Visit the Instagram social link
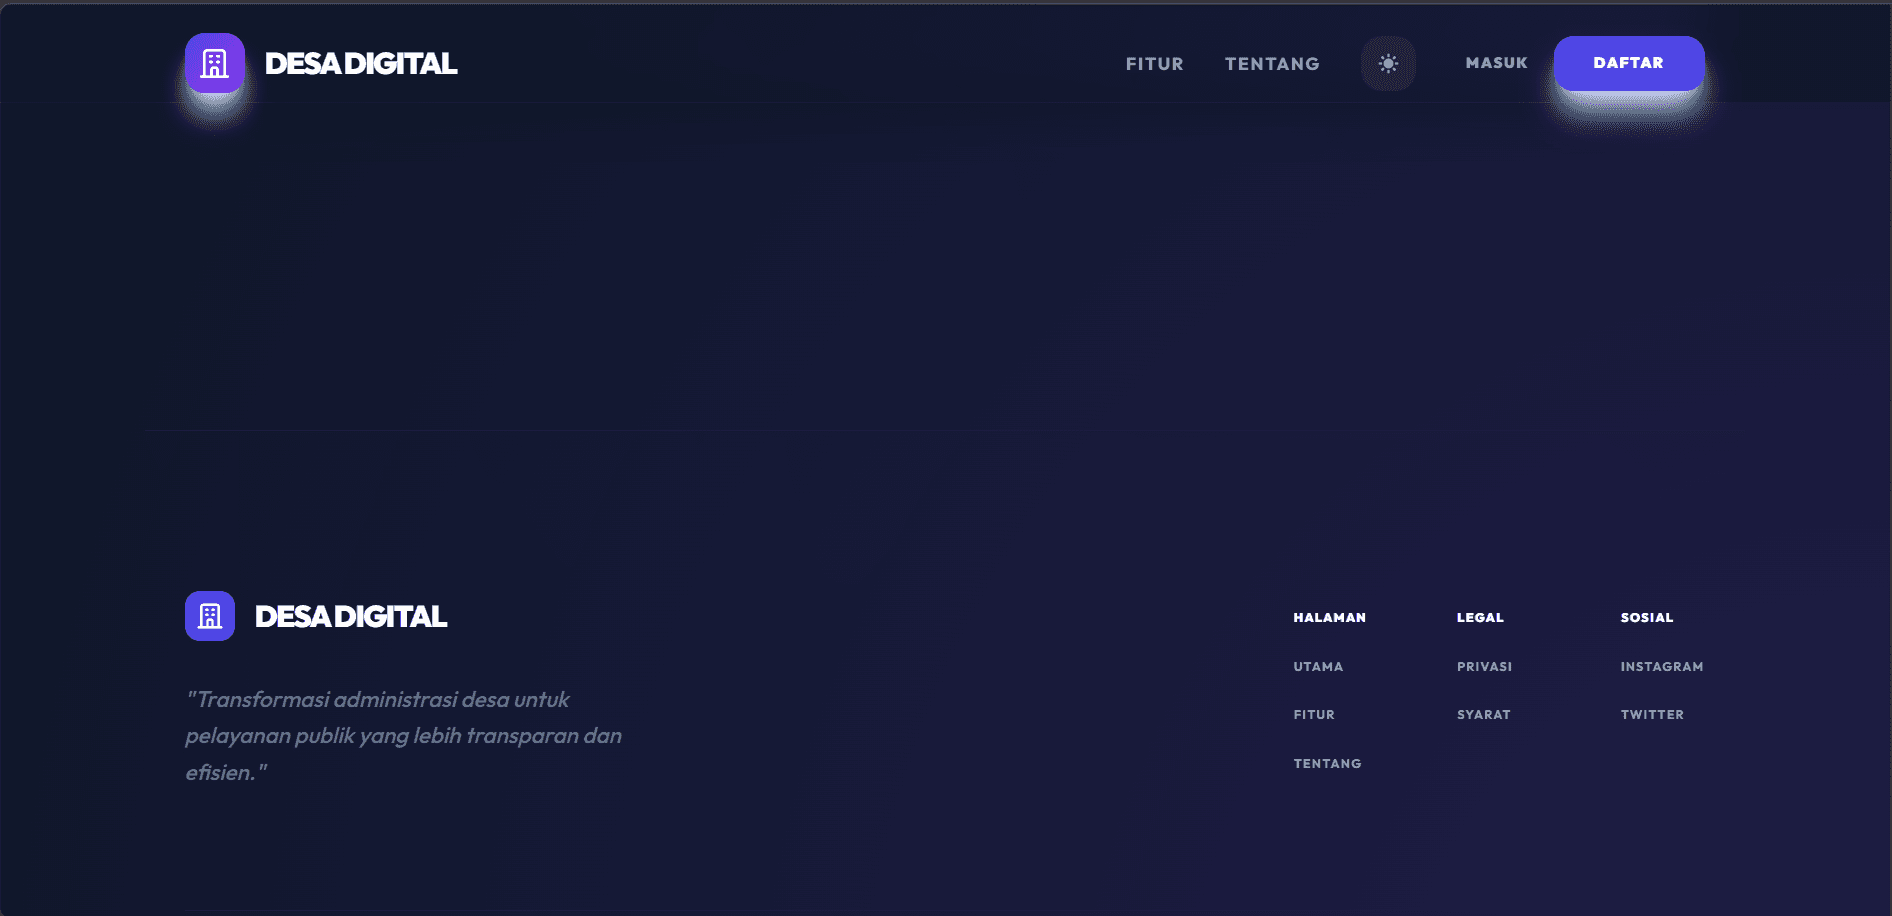Screen dimensions: 1892x916 click(1661, 667)
